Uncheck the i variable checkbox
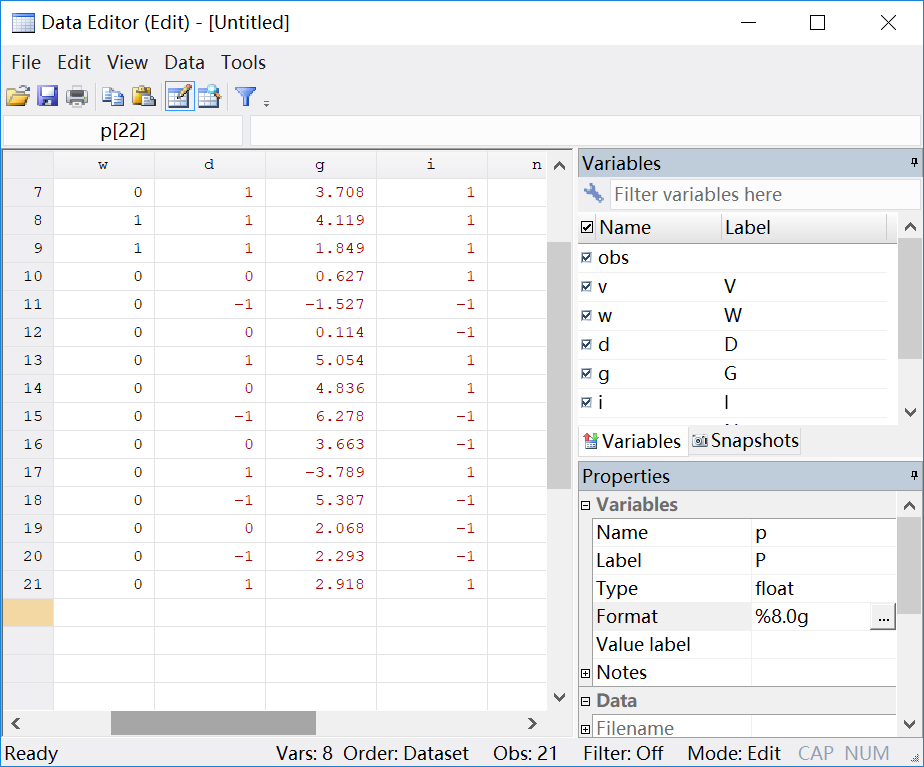 (586, 402)
